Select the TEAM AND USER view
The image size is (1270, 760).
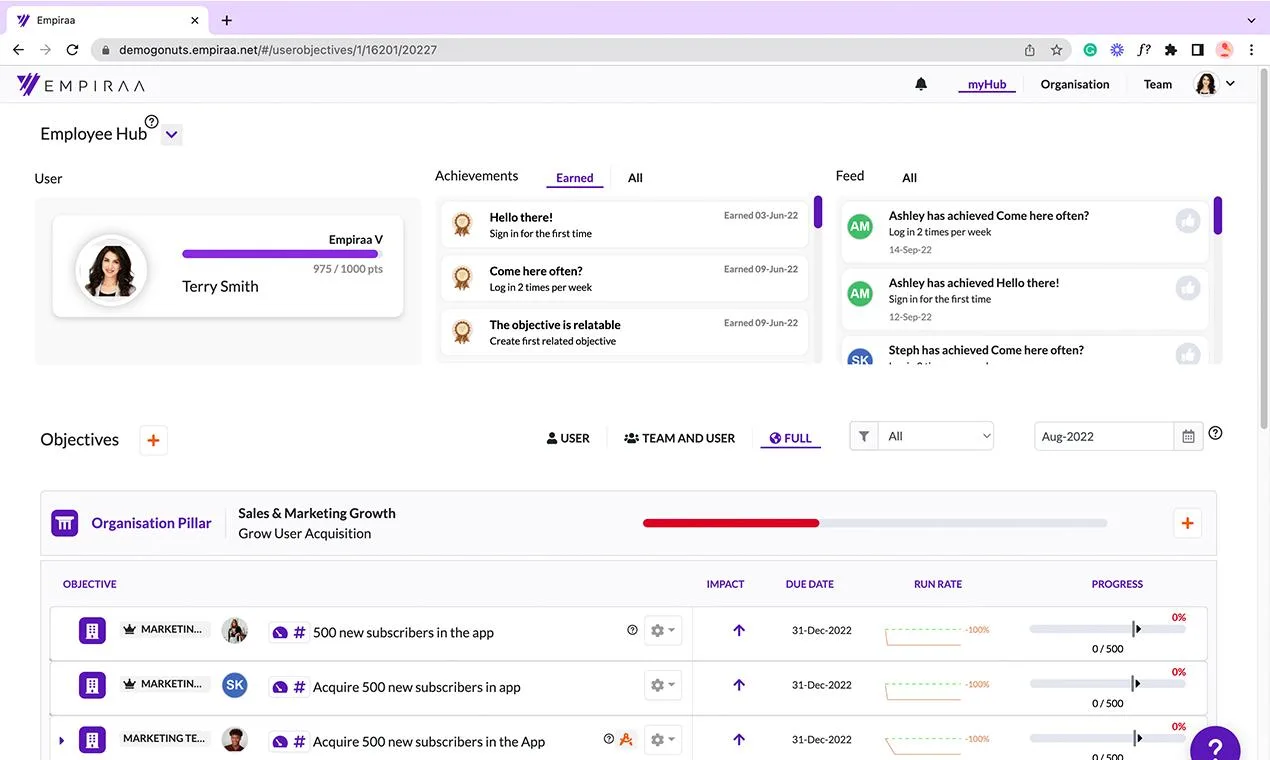(679, 438)
